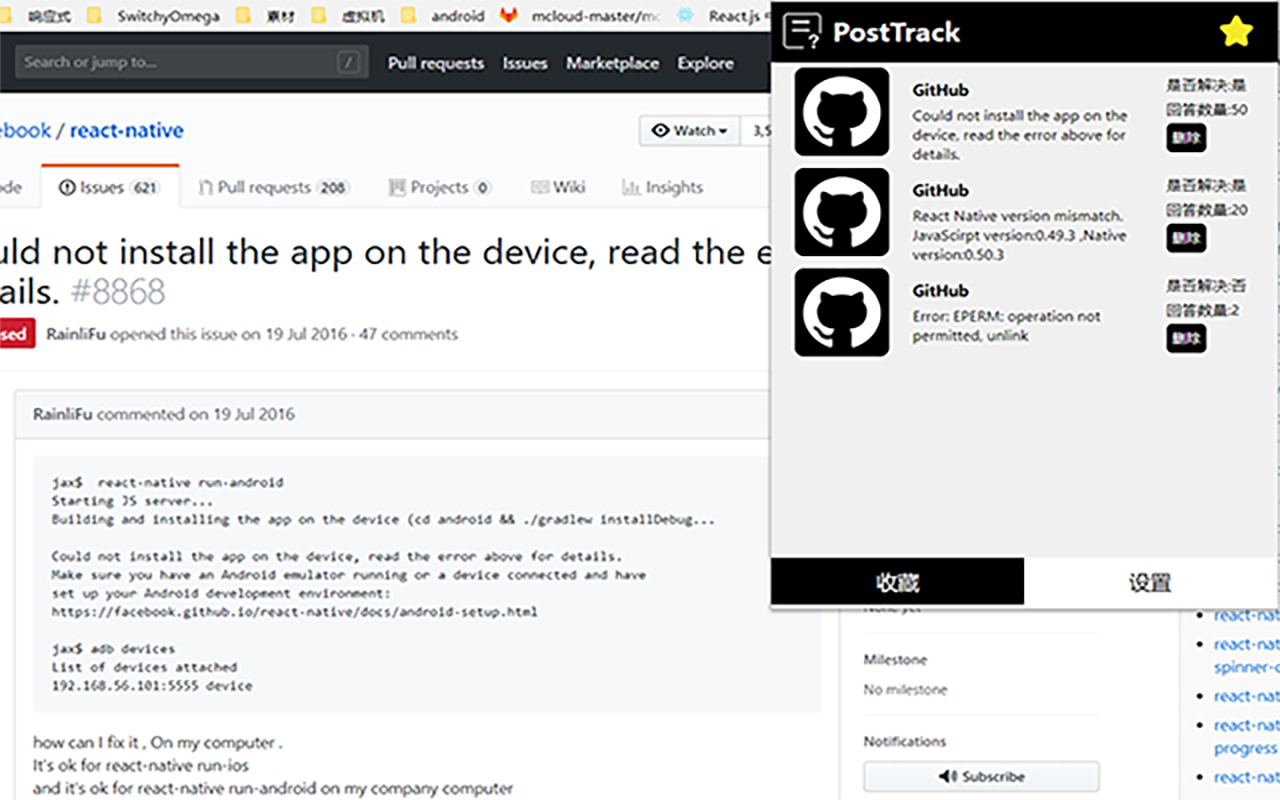
Task: Click the android-setup.html URL in code block
Action: point(294,611)
